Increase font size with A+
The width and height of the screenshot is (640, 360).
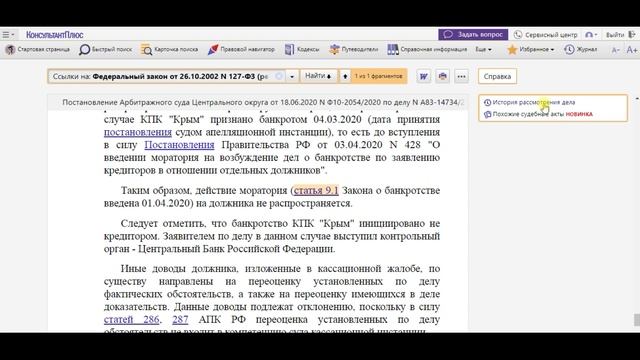tap(632, 50)
